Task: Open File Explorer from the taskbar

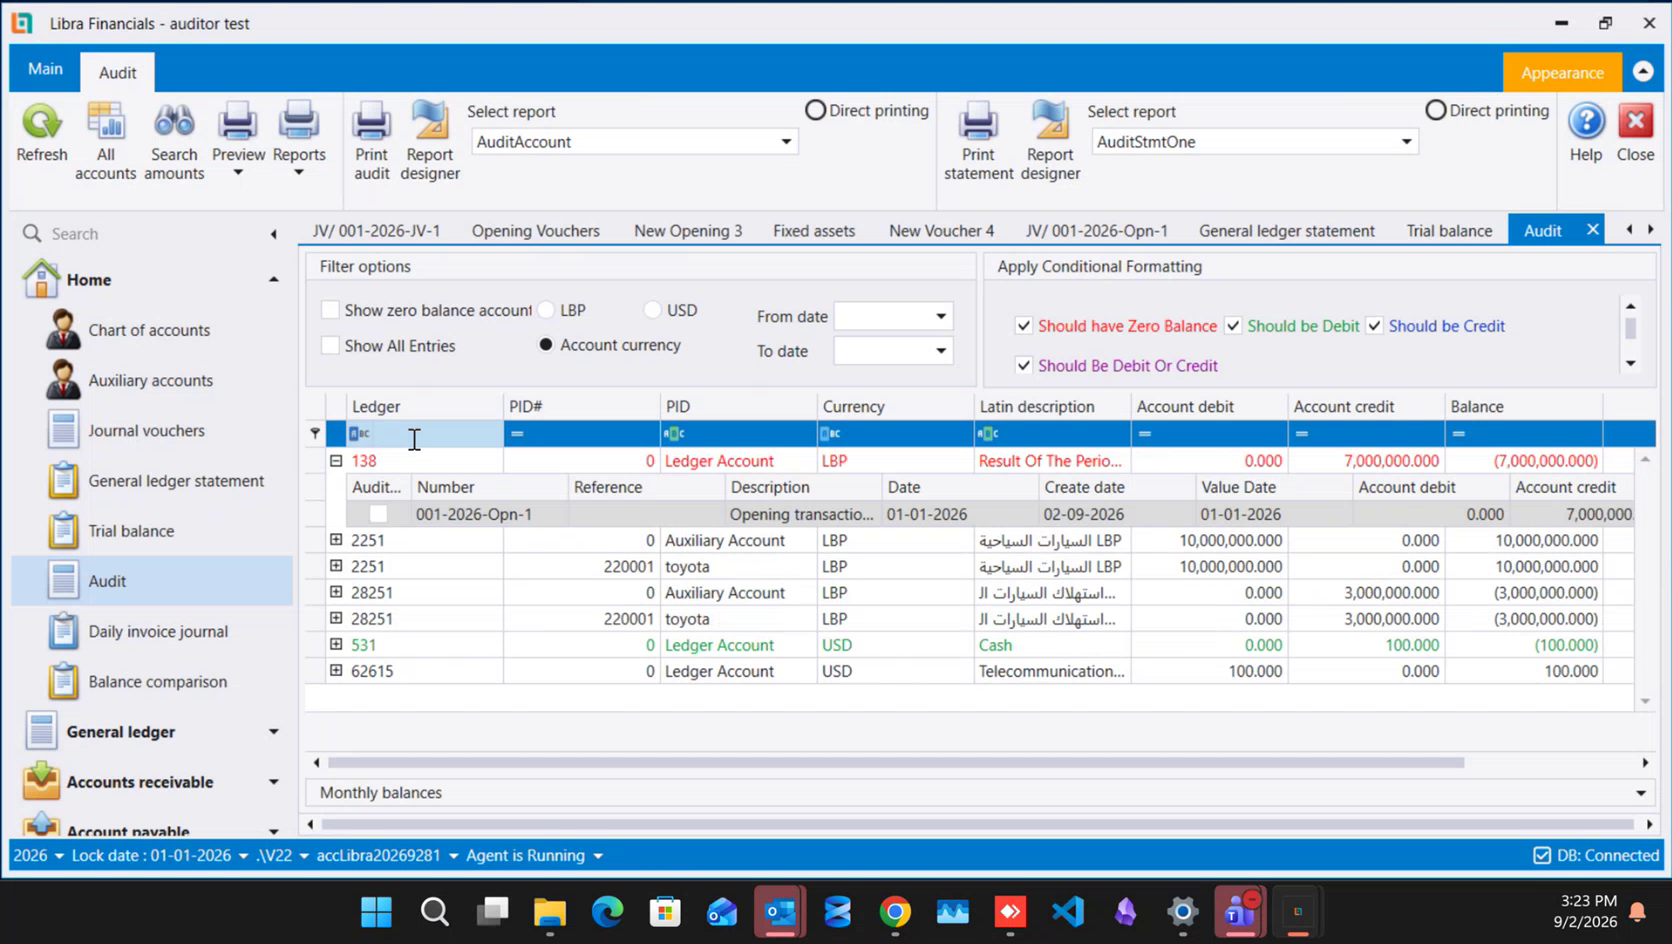Action: 549,912
